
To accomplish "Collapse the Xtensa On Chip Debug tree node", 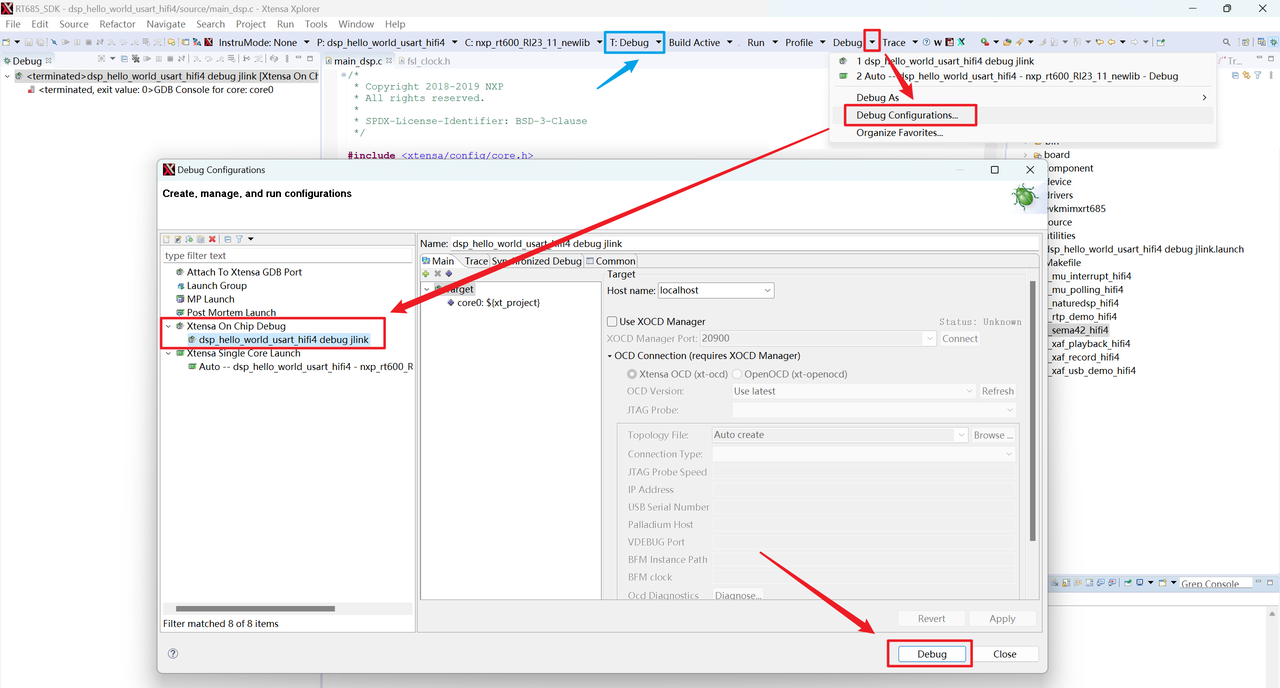I will click(x=168, y=326).
